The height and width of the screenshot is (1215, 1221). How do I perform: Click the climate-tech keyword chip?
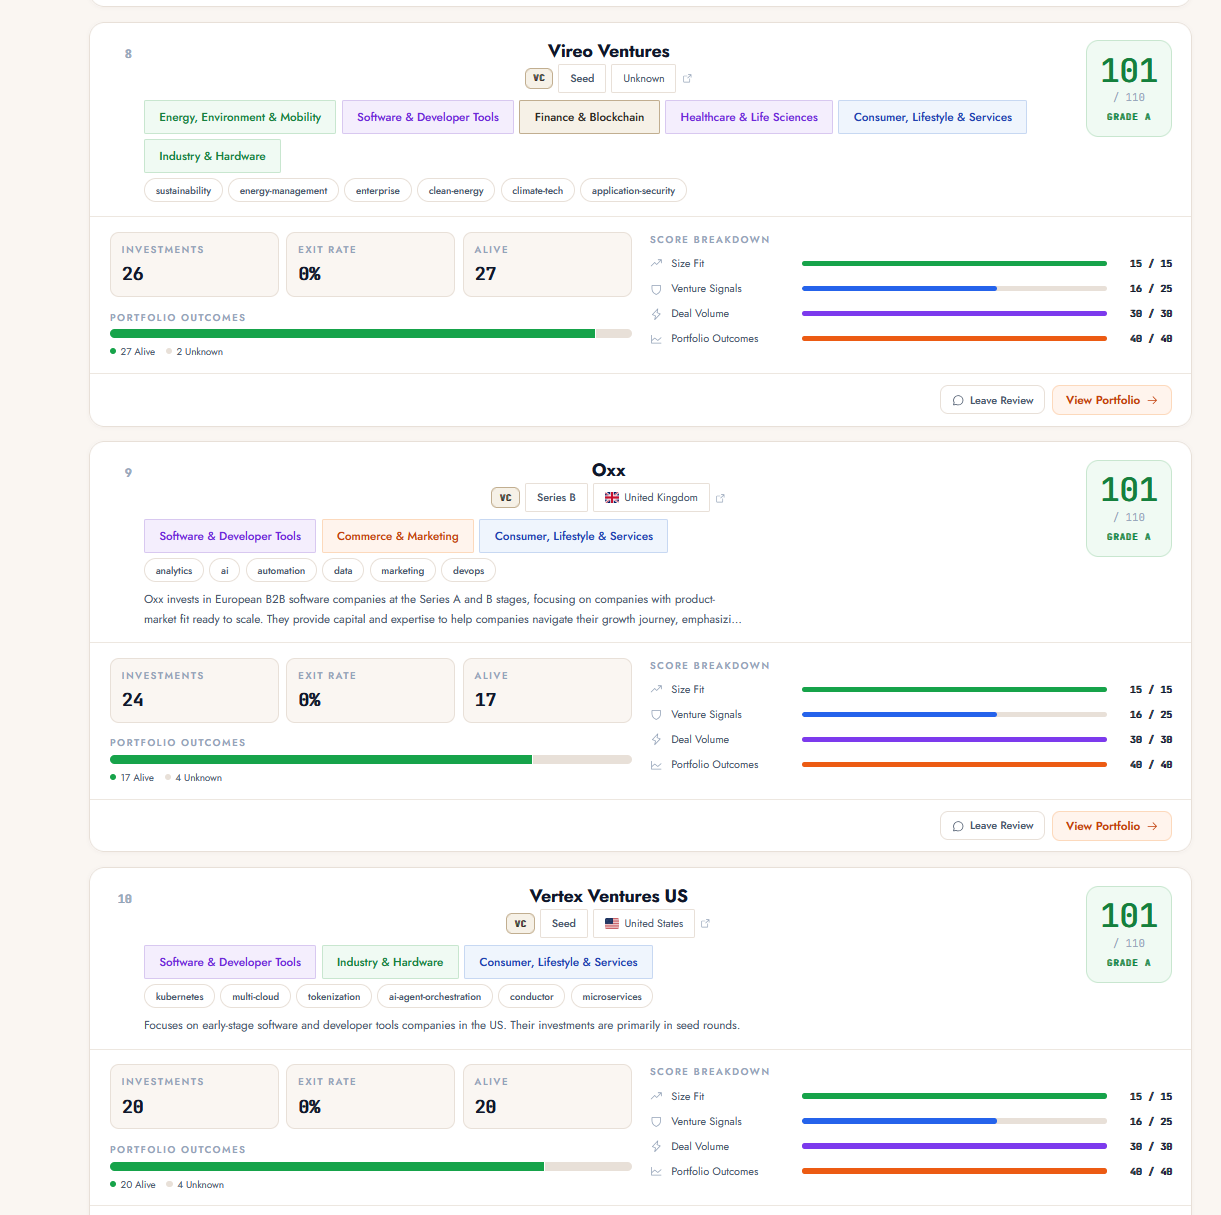[x=538, y=191]
